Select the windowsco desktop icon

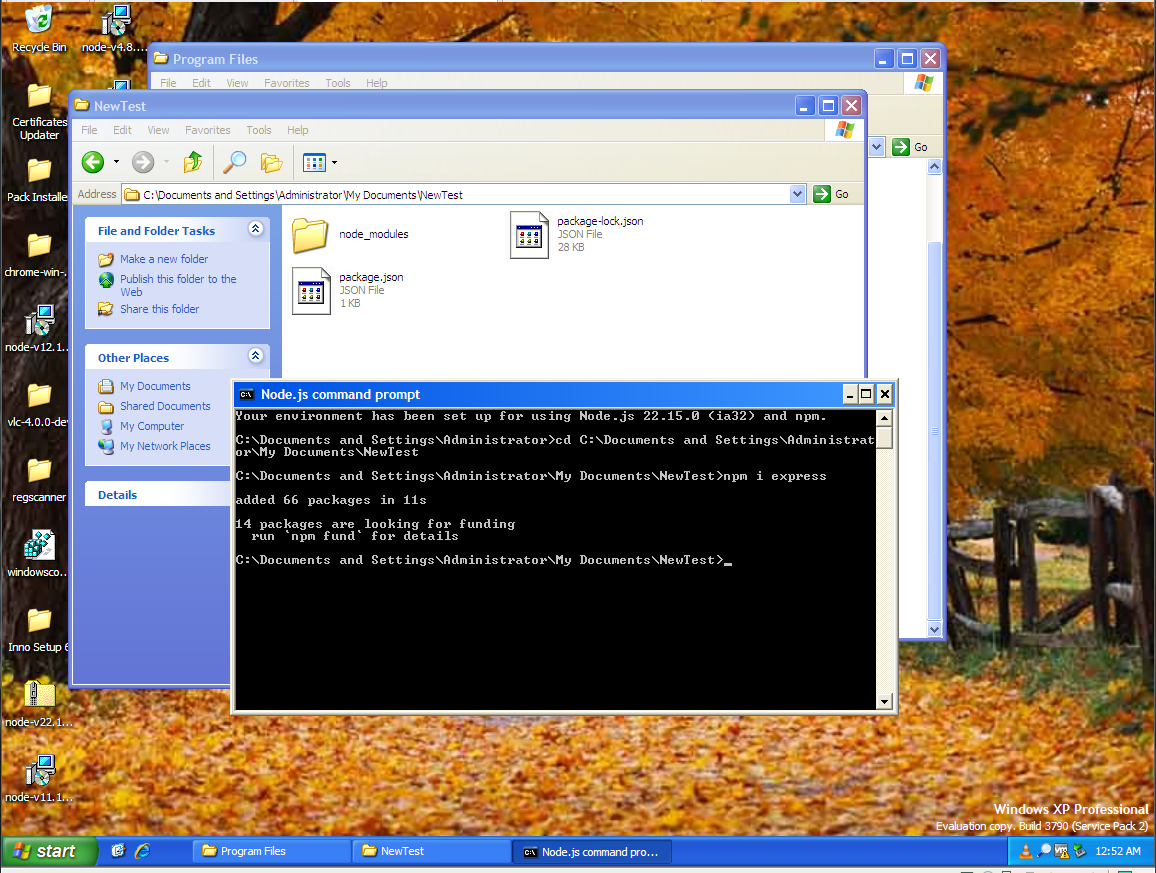pos(39,545)
